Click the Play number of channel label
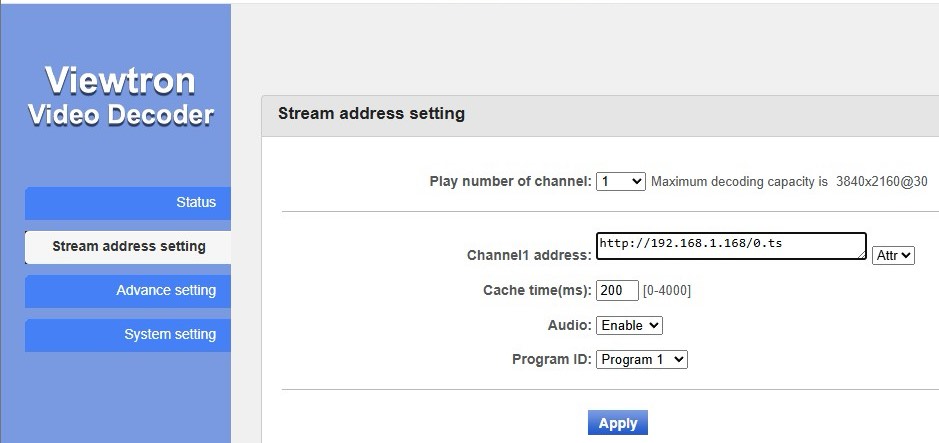The width and height of the screenshot is (939, 443). pos(510,182)
